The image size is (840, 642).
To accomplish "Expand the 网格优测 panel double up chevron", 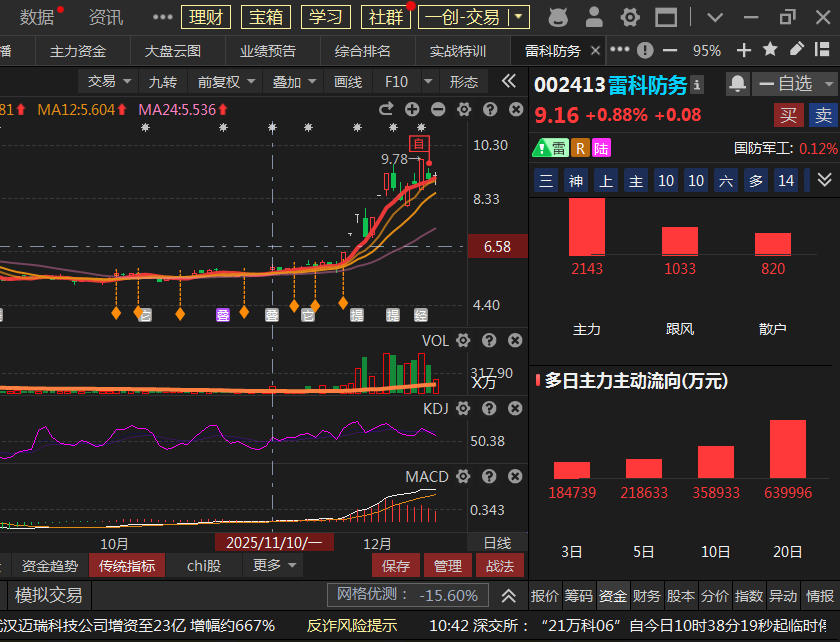I will tap(508, 595).
